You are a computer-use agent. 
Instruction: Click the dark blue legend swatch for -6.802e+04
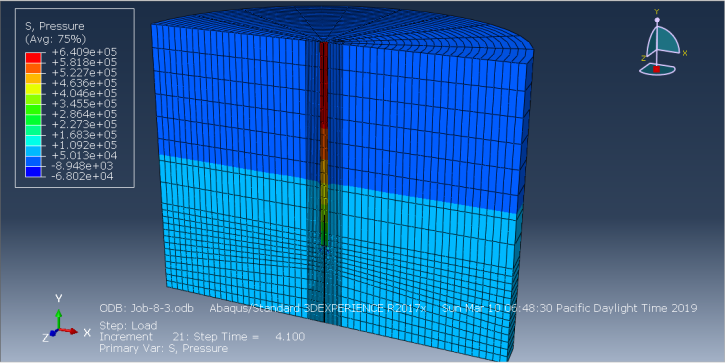pos(33,172)
